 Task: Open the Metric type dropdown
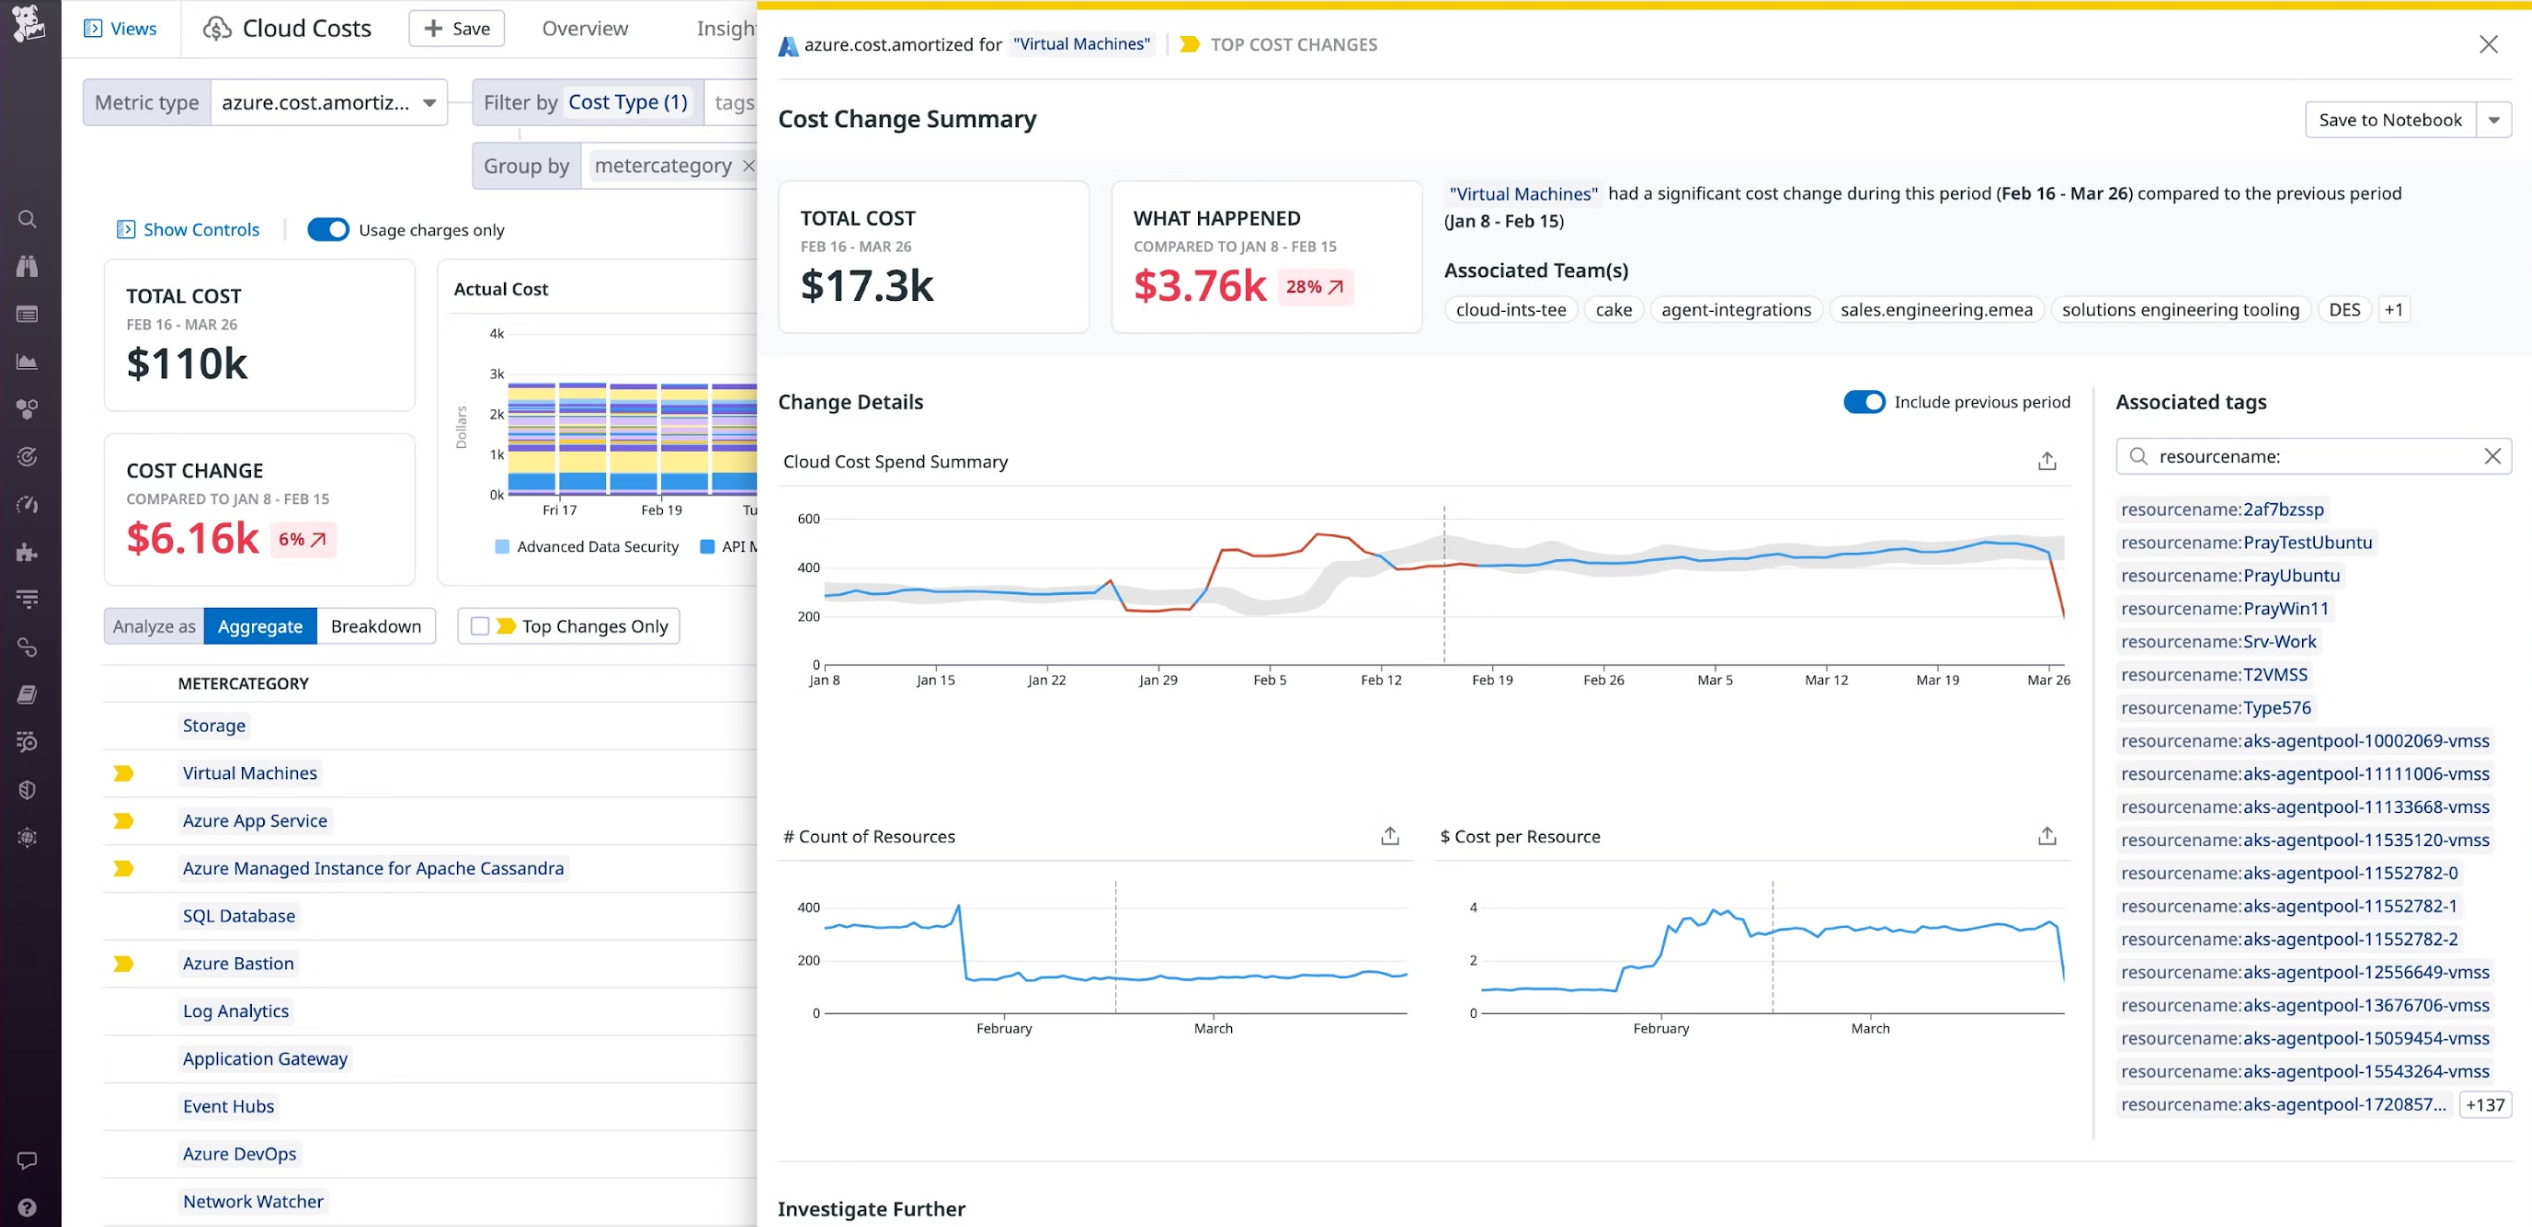pos(428,102)
